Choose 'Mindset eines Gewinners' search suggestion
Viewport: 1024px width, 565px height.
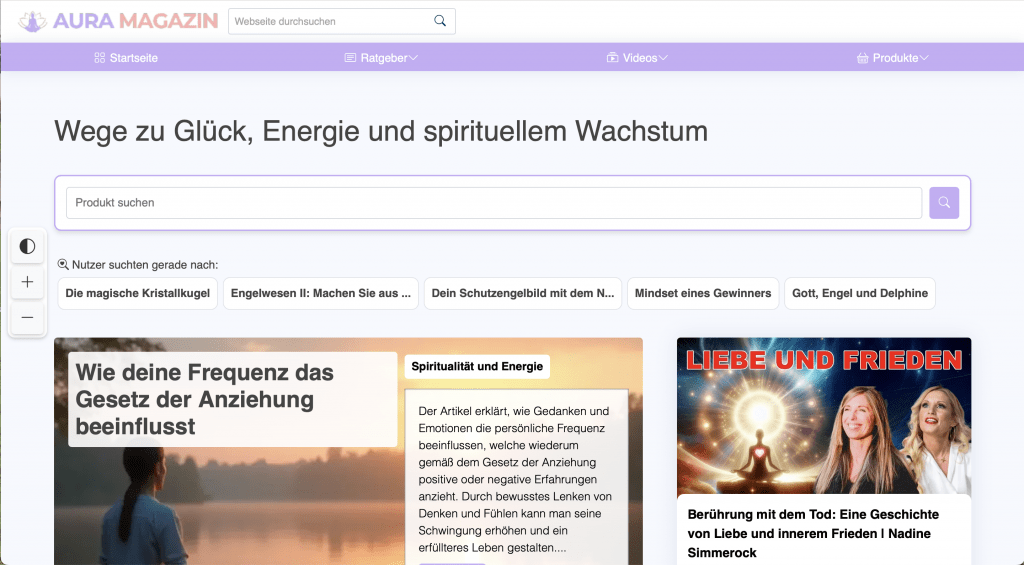703,294
